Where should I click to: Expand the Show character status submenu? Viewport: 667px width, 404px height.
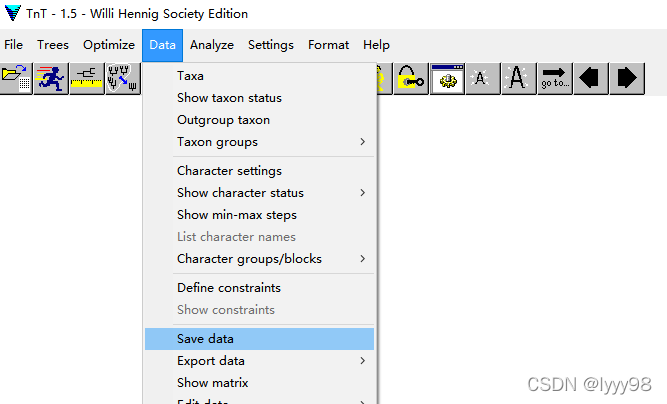tap(259, 193)
